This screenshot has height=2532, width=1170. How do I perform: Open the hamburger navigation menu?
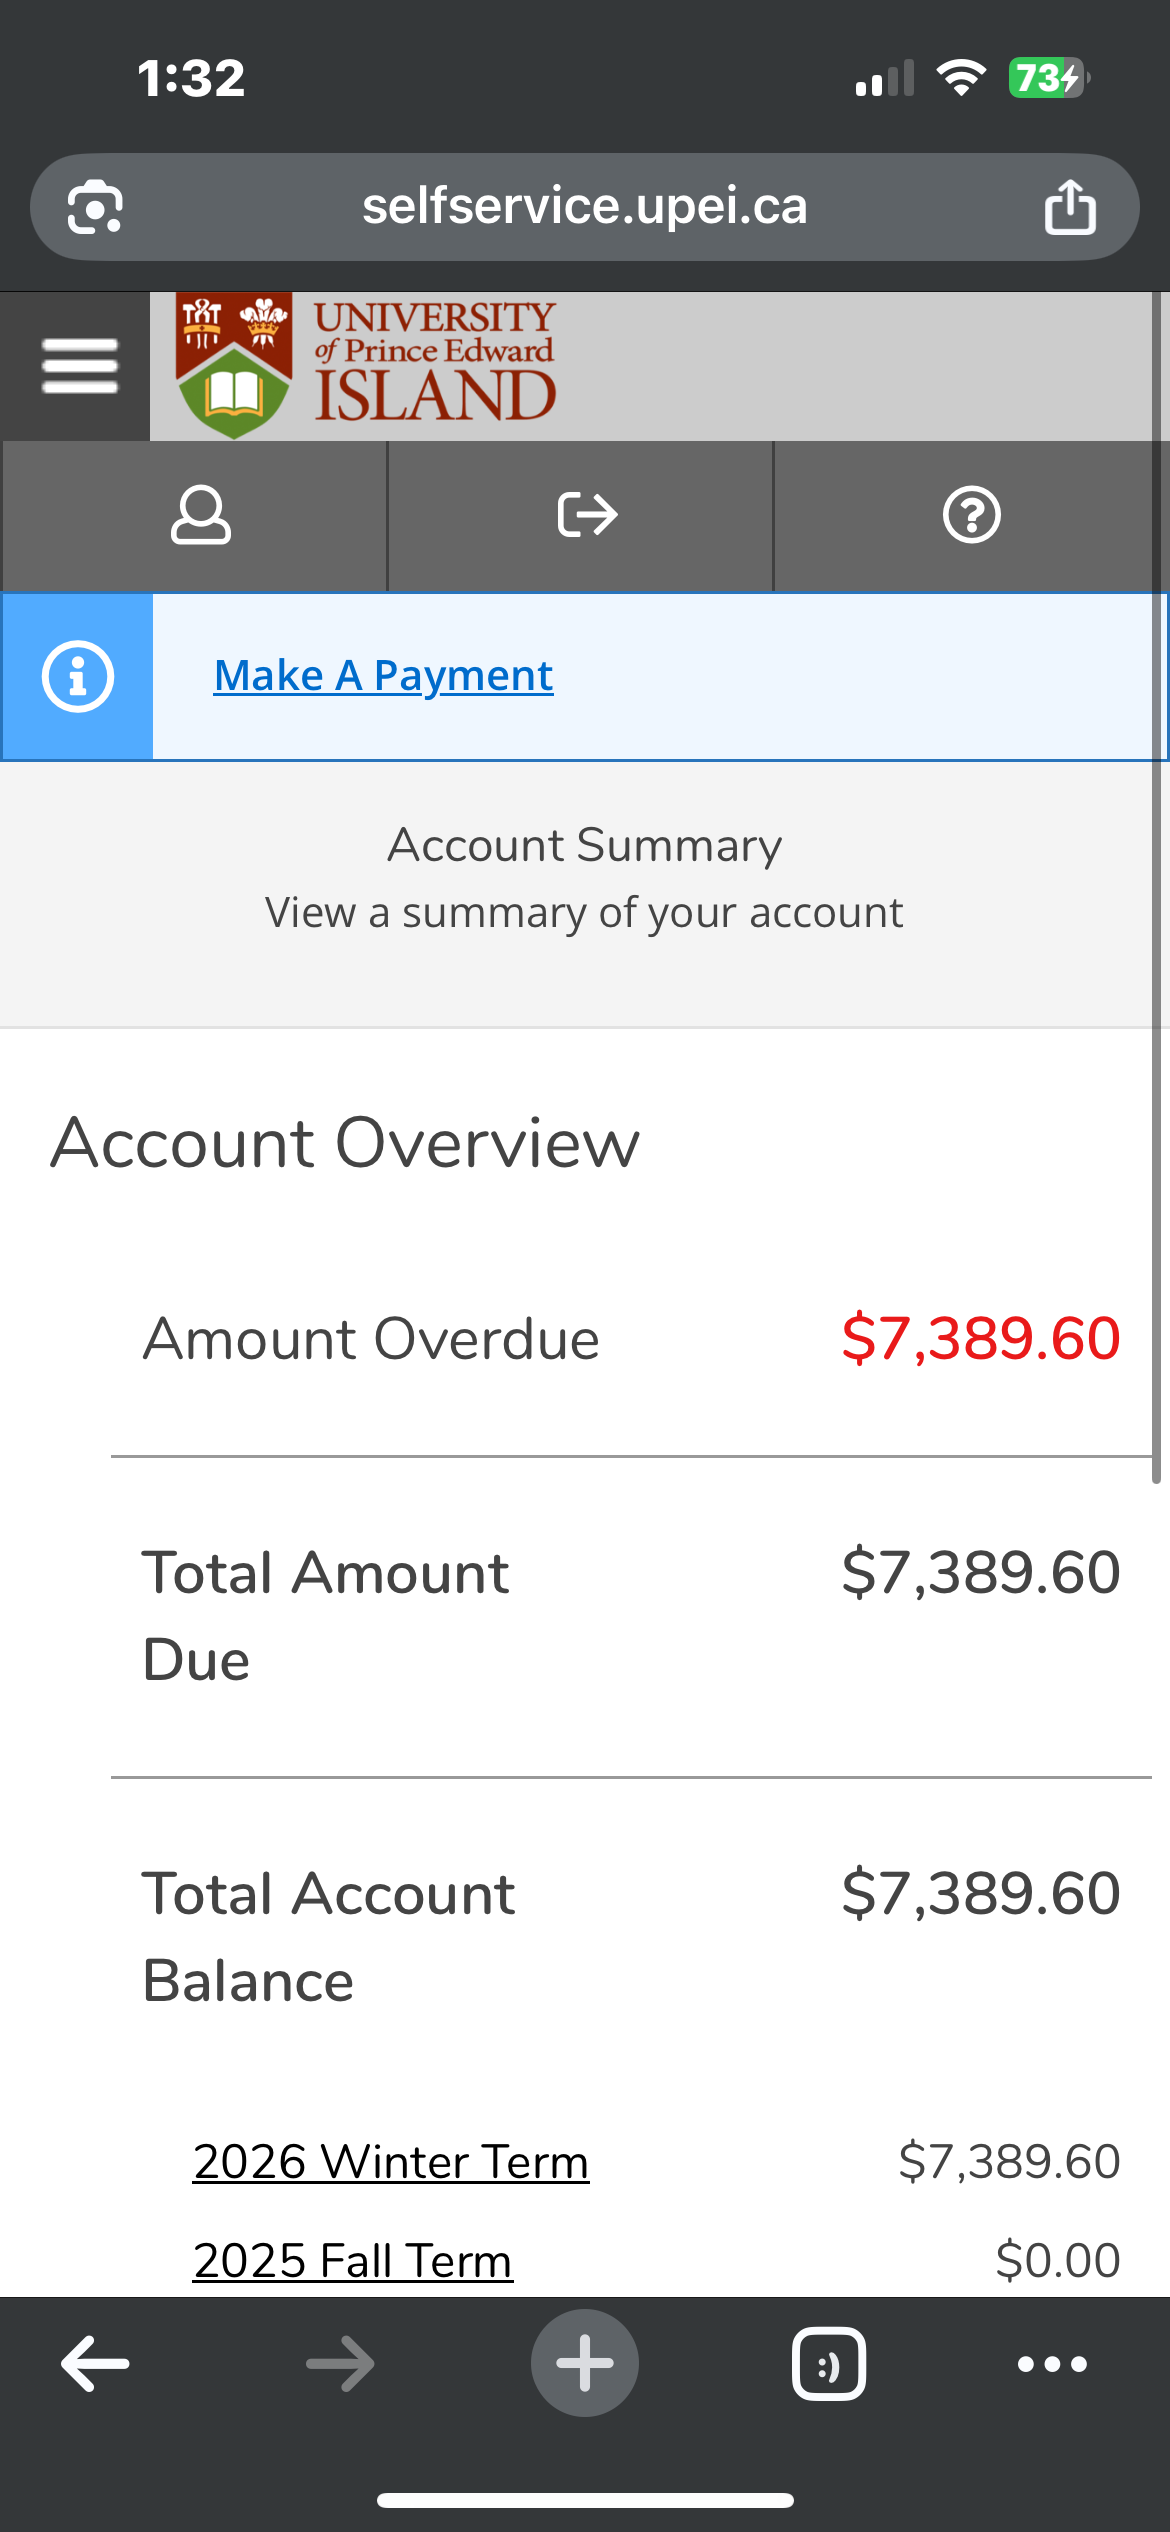click(79, 366)
